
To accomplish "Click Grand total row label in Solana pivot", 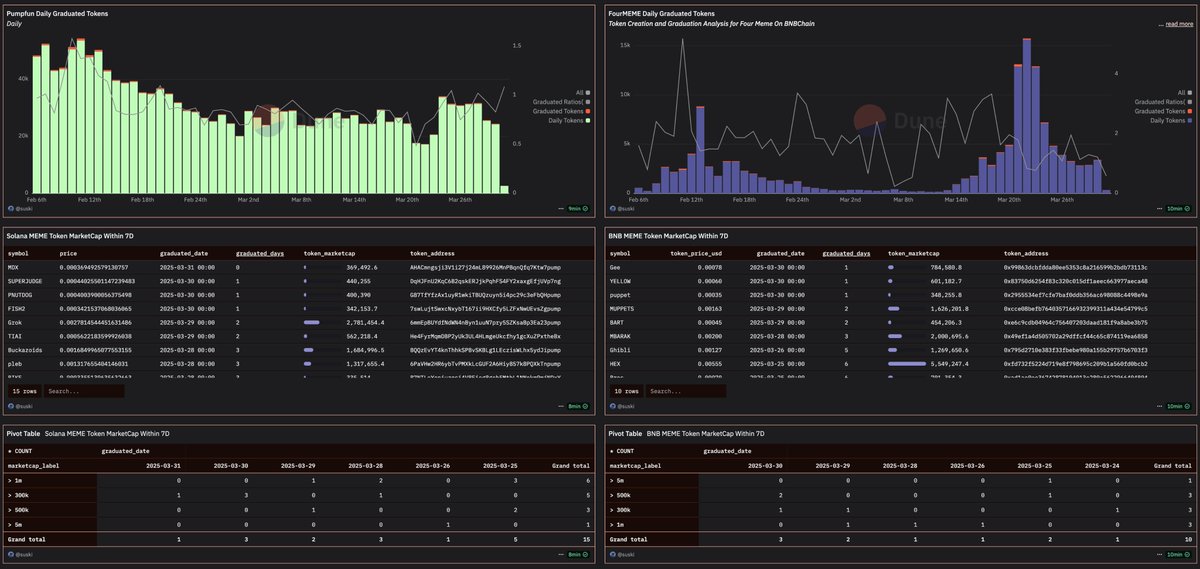I will pyautogui.click(x=26, y=539).
